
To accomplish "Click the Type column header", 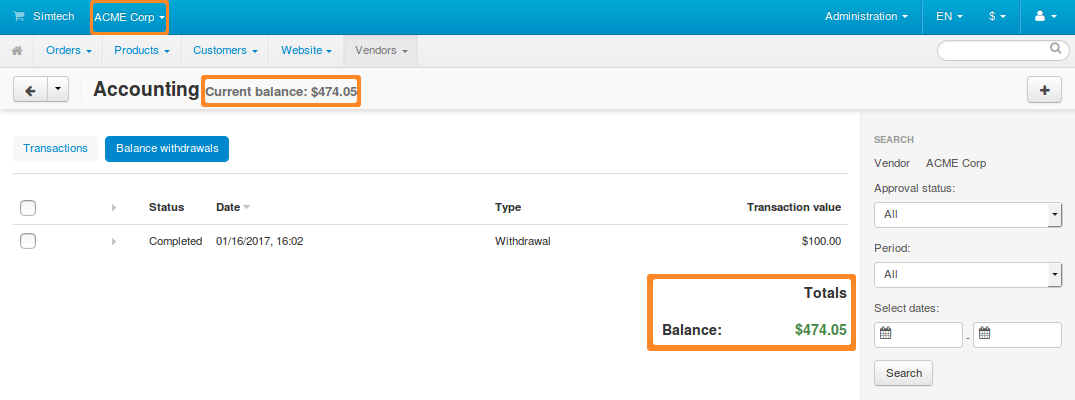I will coord(508,207).
